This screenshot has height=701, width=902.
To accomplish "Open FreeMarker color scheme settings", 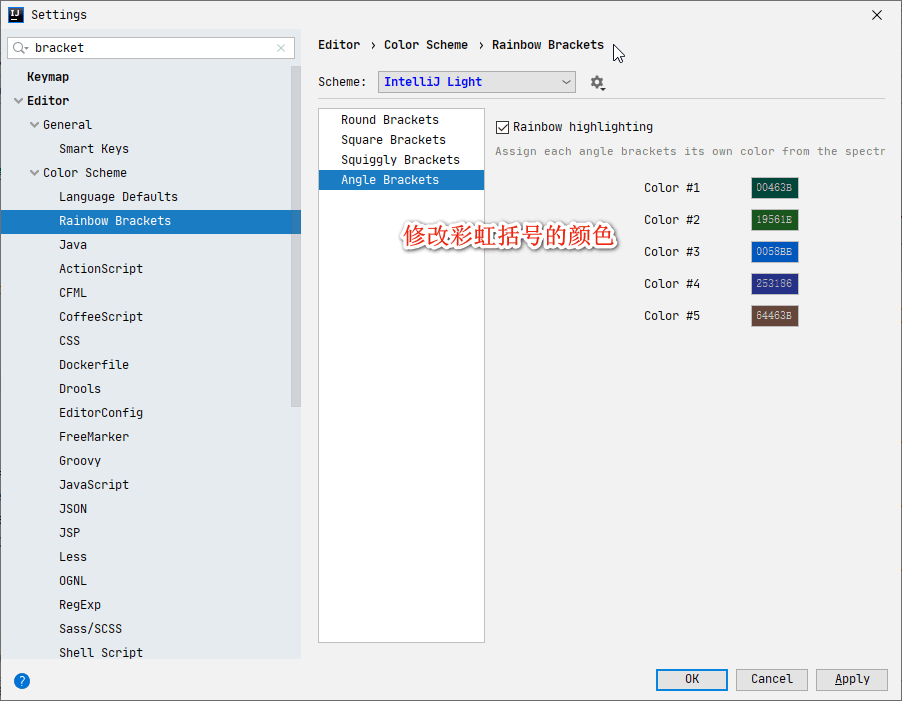I will [94, 437].
